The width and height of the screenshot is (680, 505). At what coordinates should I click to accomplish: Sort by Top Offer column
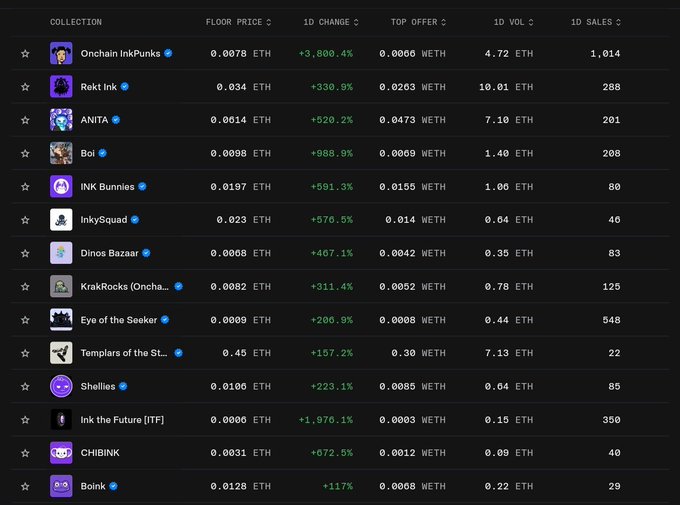click(418, 22)
